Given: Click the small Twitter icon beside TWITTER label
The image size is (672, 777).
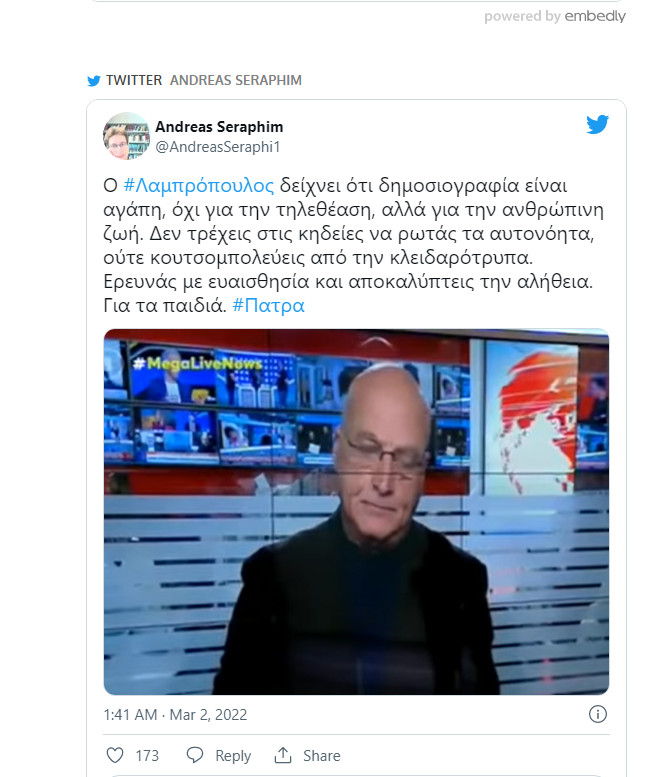Looking at the screenshot, I should tap(94, 81).
